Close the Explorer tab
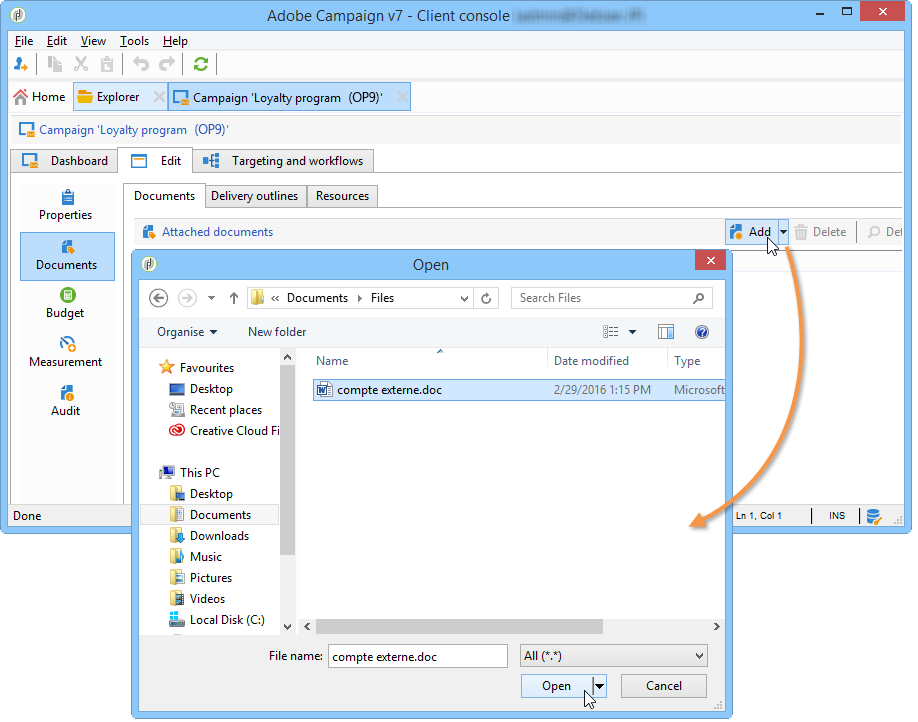The height and width of the screenshot is (722, 918). pos(159,97)
